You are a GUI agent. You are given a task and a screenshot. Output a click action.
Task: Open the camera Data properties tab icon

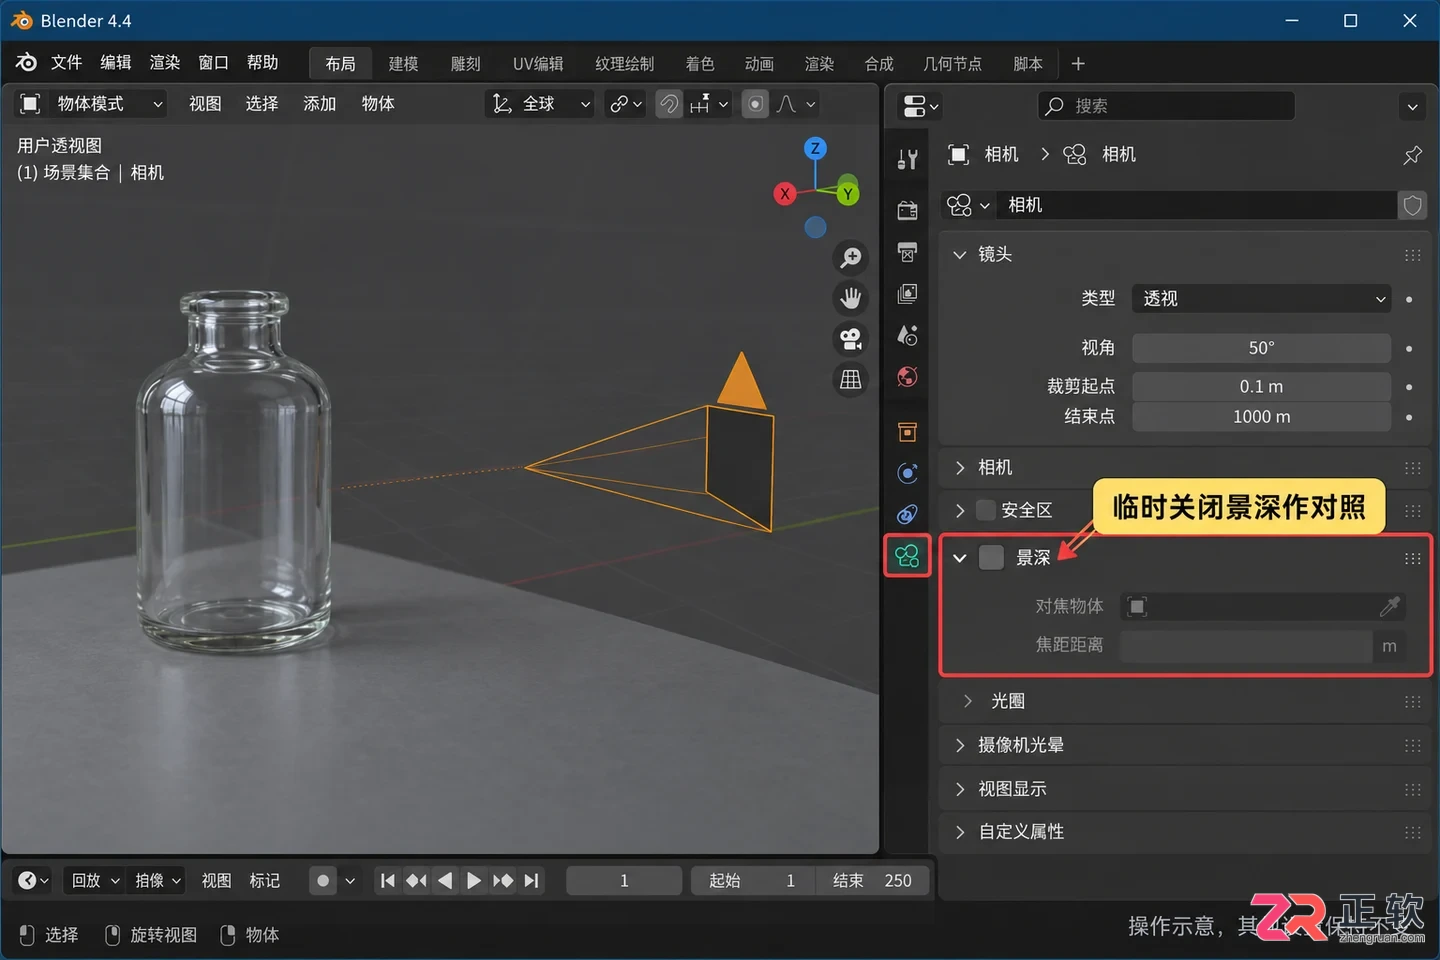(x=907, y=556)
